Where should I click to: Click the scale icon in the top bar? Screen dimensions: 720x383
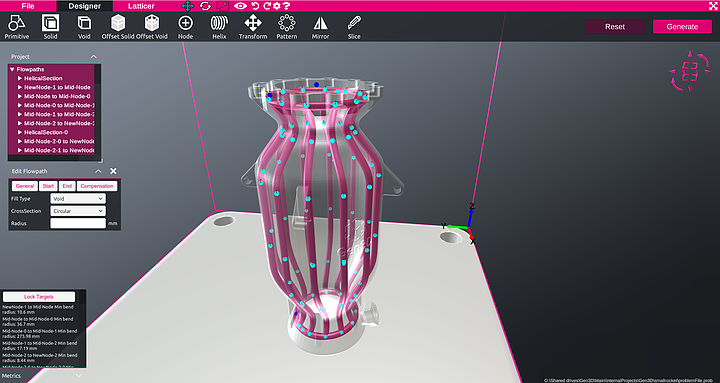click(223, 6)
